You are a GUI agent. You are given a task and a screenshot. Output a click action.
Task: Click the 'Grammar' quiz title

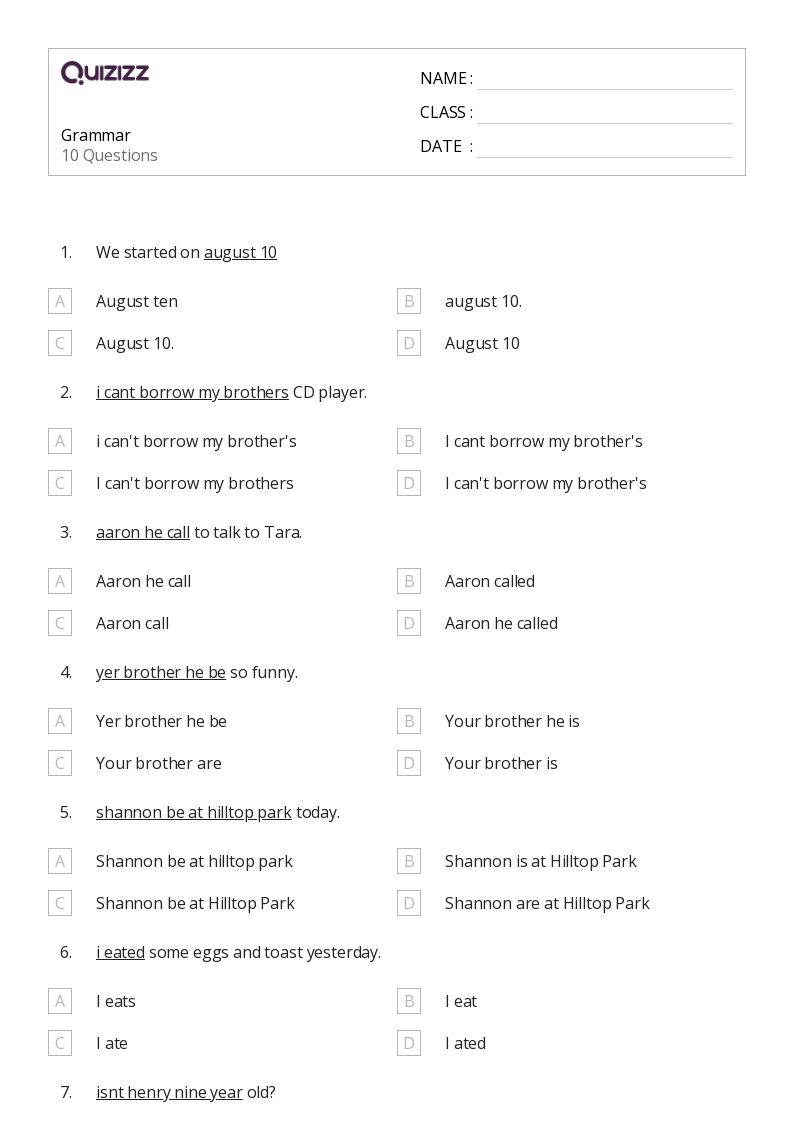click(x=96, y=135)
